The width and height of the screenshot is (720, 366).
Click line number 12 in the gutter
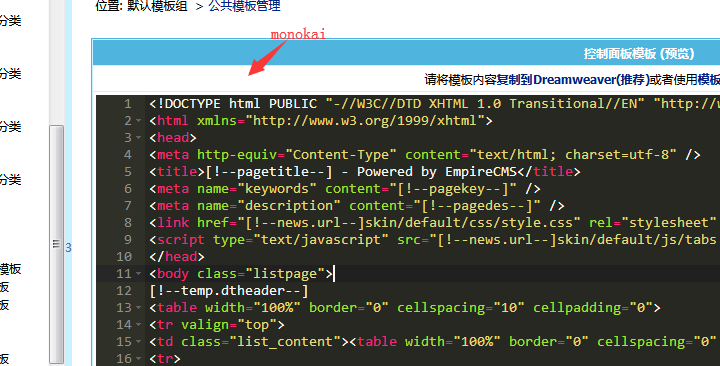[x=124, y=291]
